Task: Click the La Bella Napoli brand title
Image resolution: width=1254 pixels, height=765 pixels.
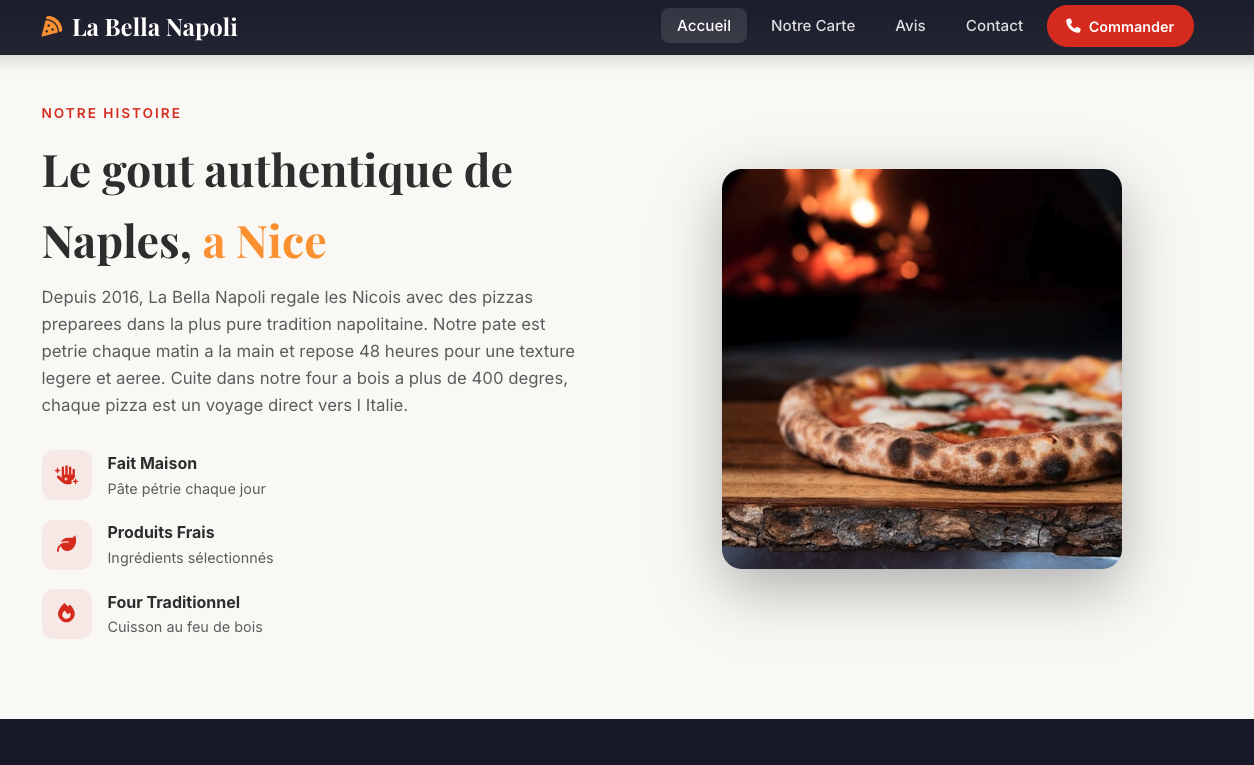Action: pos(155,27)
